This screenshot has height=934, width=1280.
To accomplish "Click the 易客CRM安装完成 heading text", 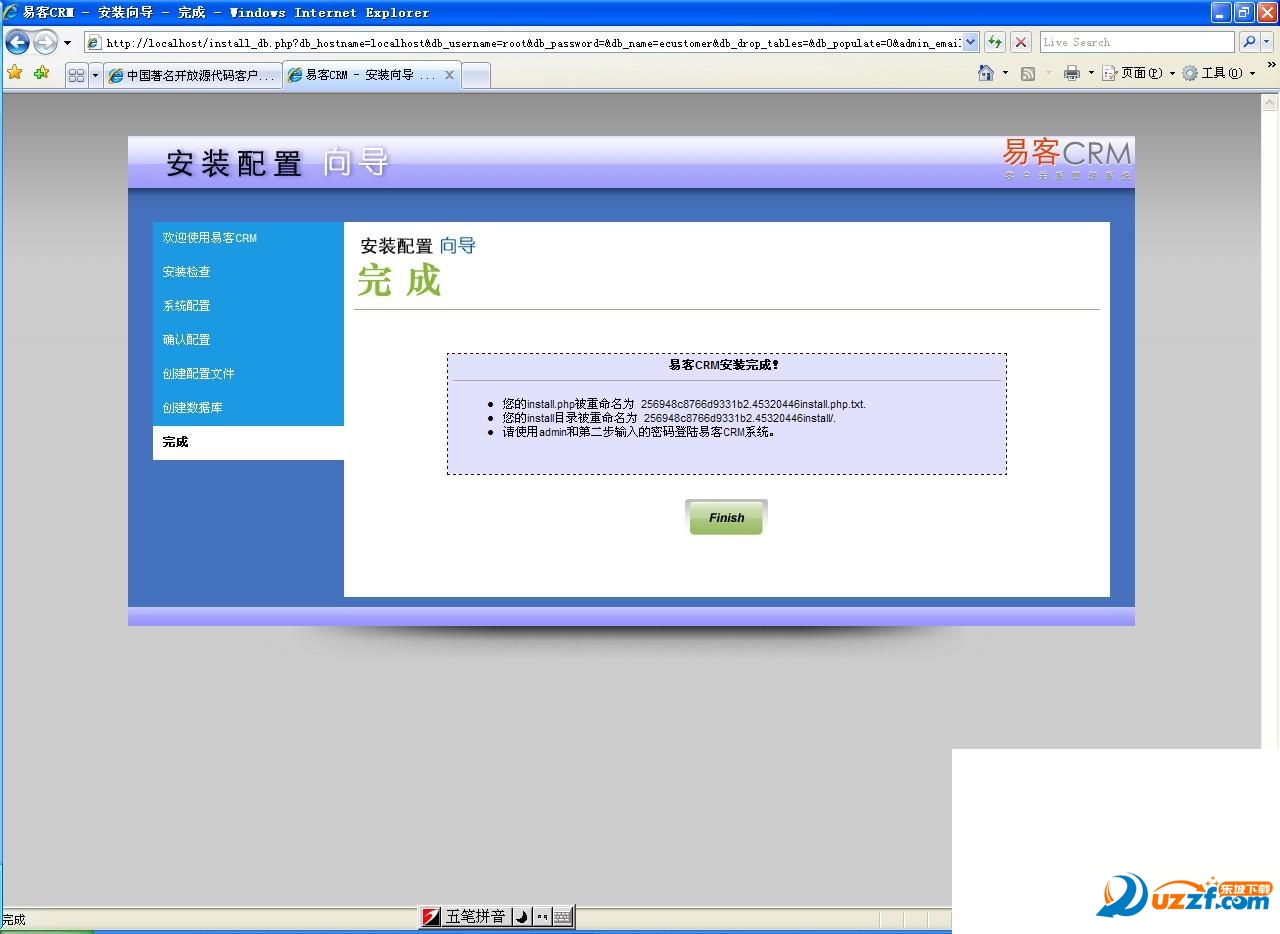I will tap(724, 365).
